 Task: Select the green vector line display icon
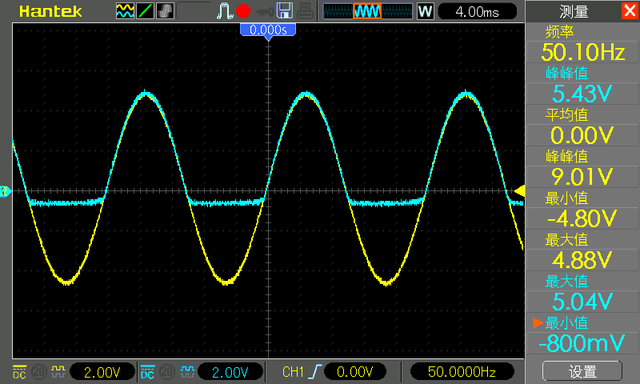[x=145, y=11]
